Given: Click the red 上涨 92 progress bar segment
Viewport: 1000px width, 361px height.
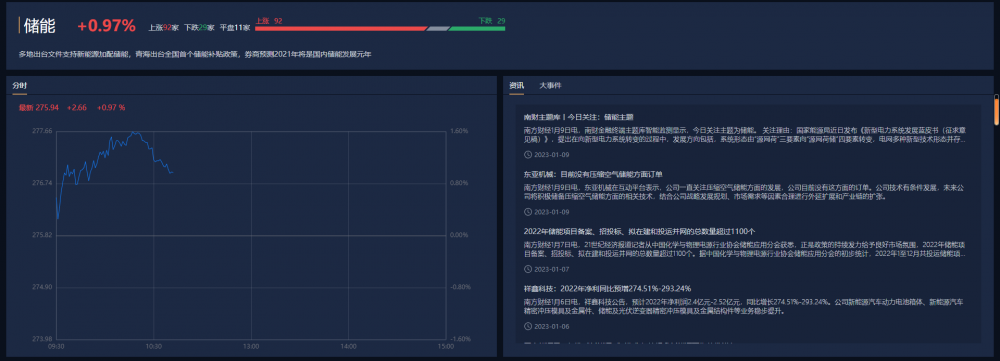Looking at the screenshot, I should click(341, 29).
